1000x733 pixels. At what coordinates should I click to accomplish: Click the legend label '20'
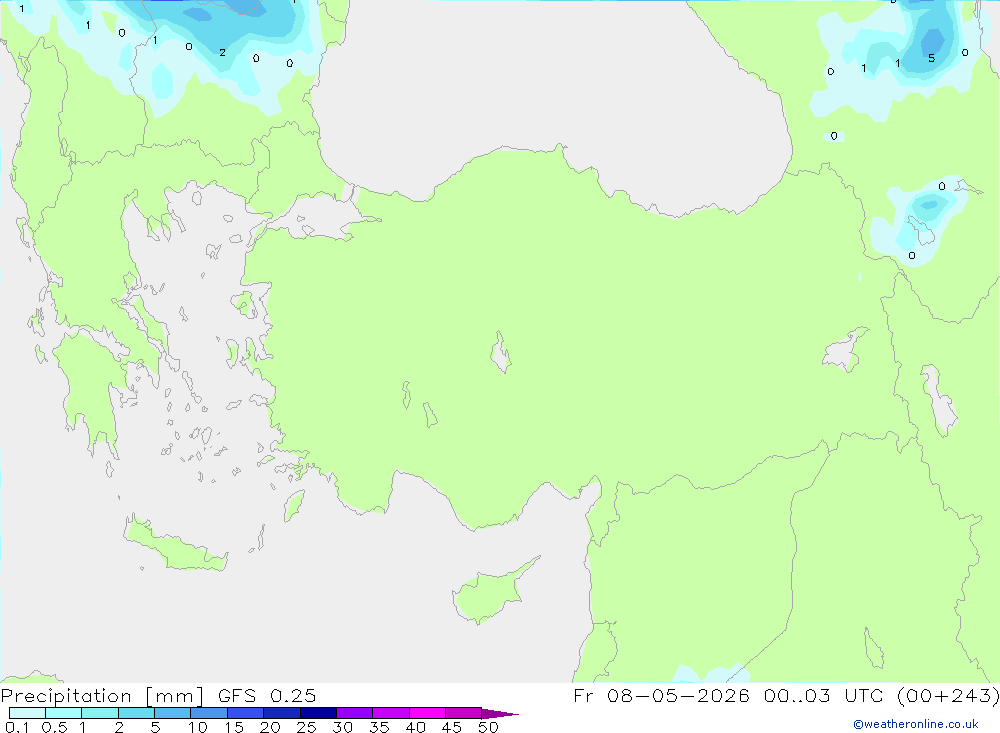pos(270,727)
